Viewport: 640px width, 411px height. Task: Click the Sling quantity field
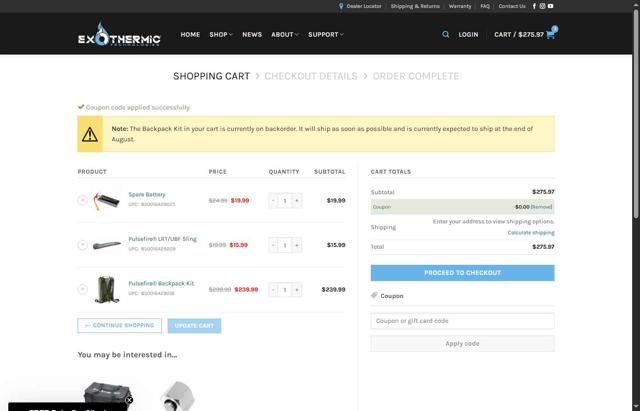tap(285, 245)
